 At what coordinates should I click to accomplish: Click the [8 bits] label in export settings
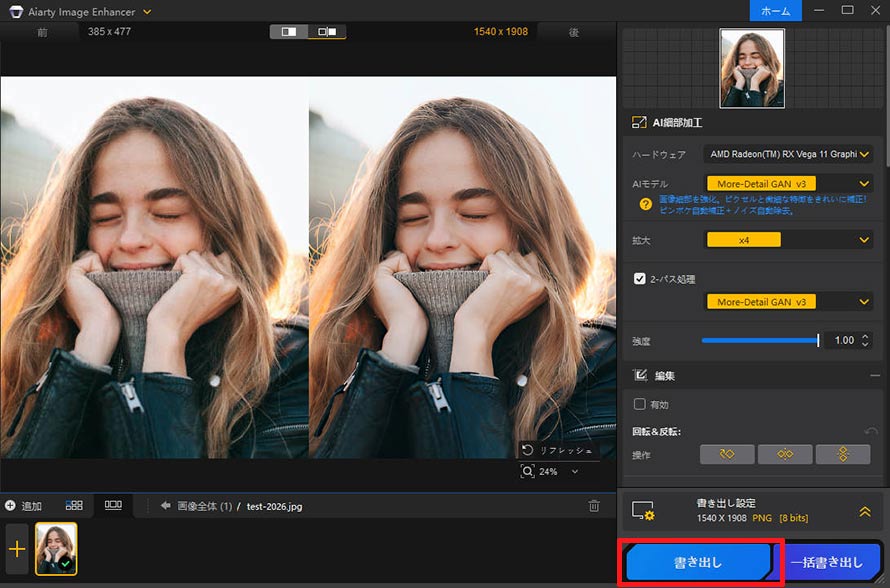(x=794, y=518)
